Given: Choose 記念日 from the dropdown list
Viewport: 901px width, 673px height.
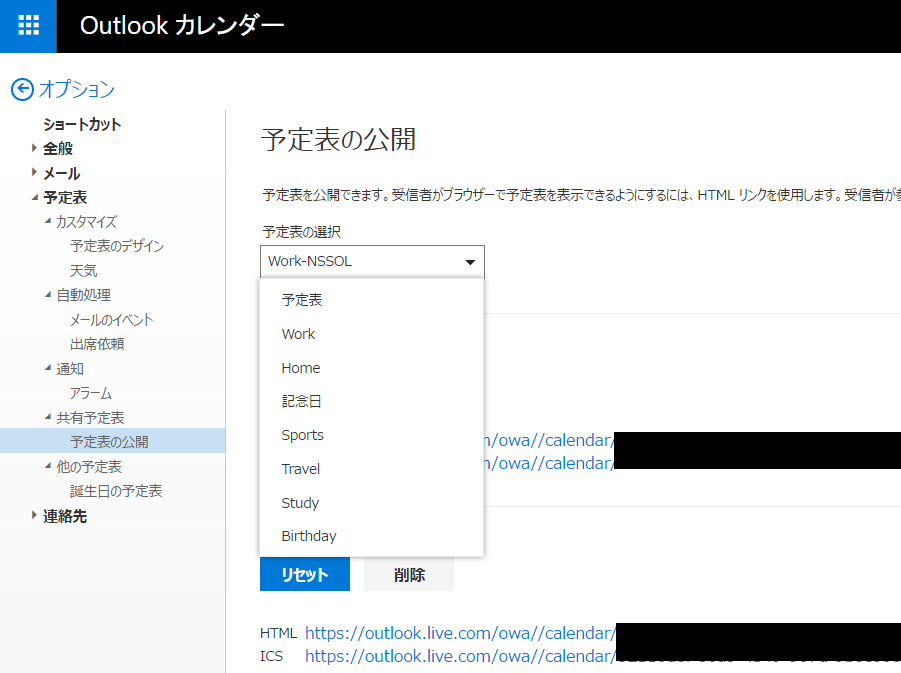Looking at the screenshot, I should point(371,401).
